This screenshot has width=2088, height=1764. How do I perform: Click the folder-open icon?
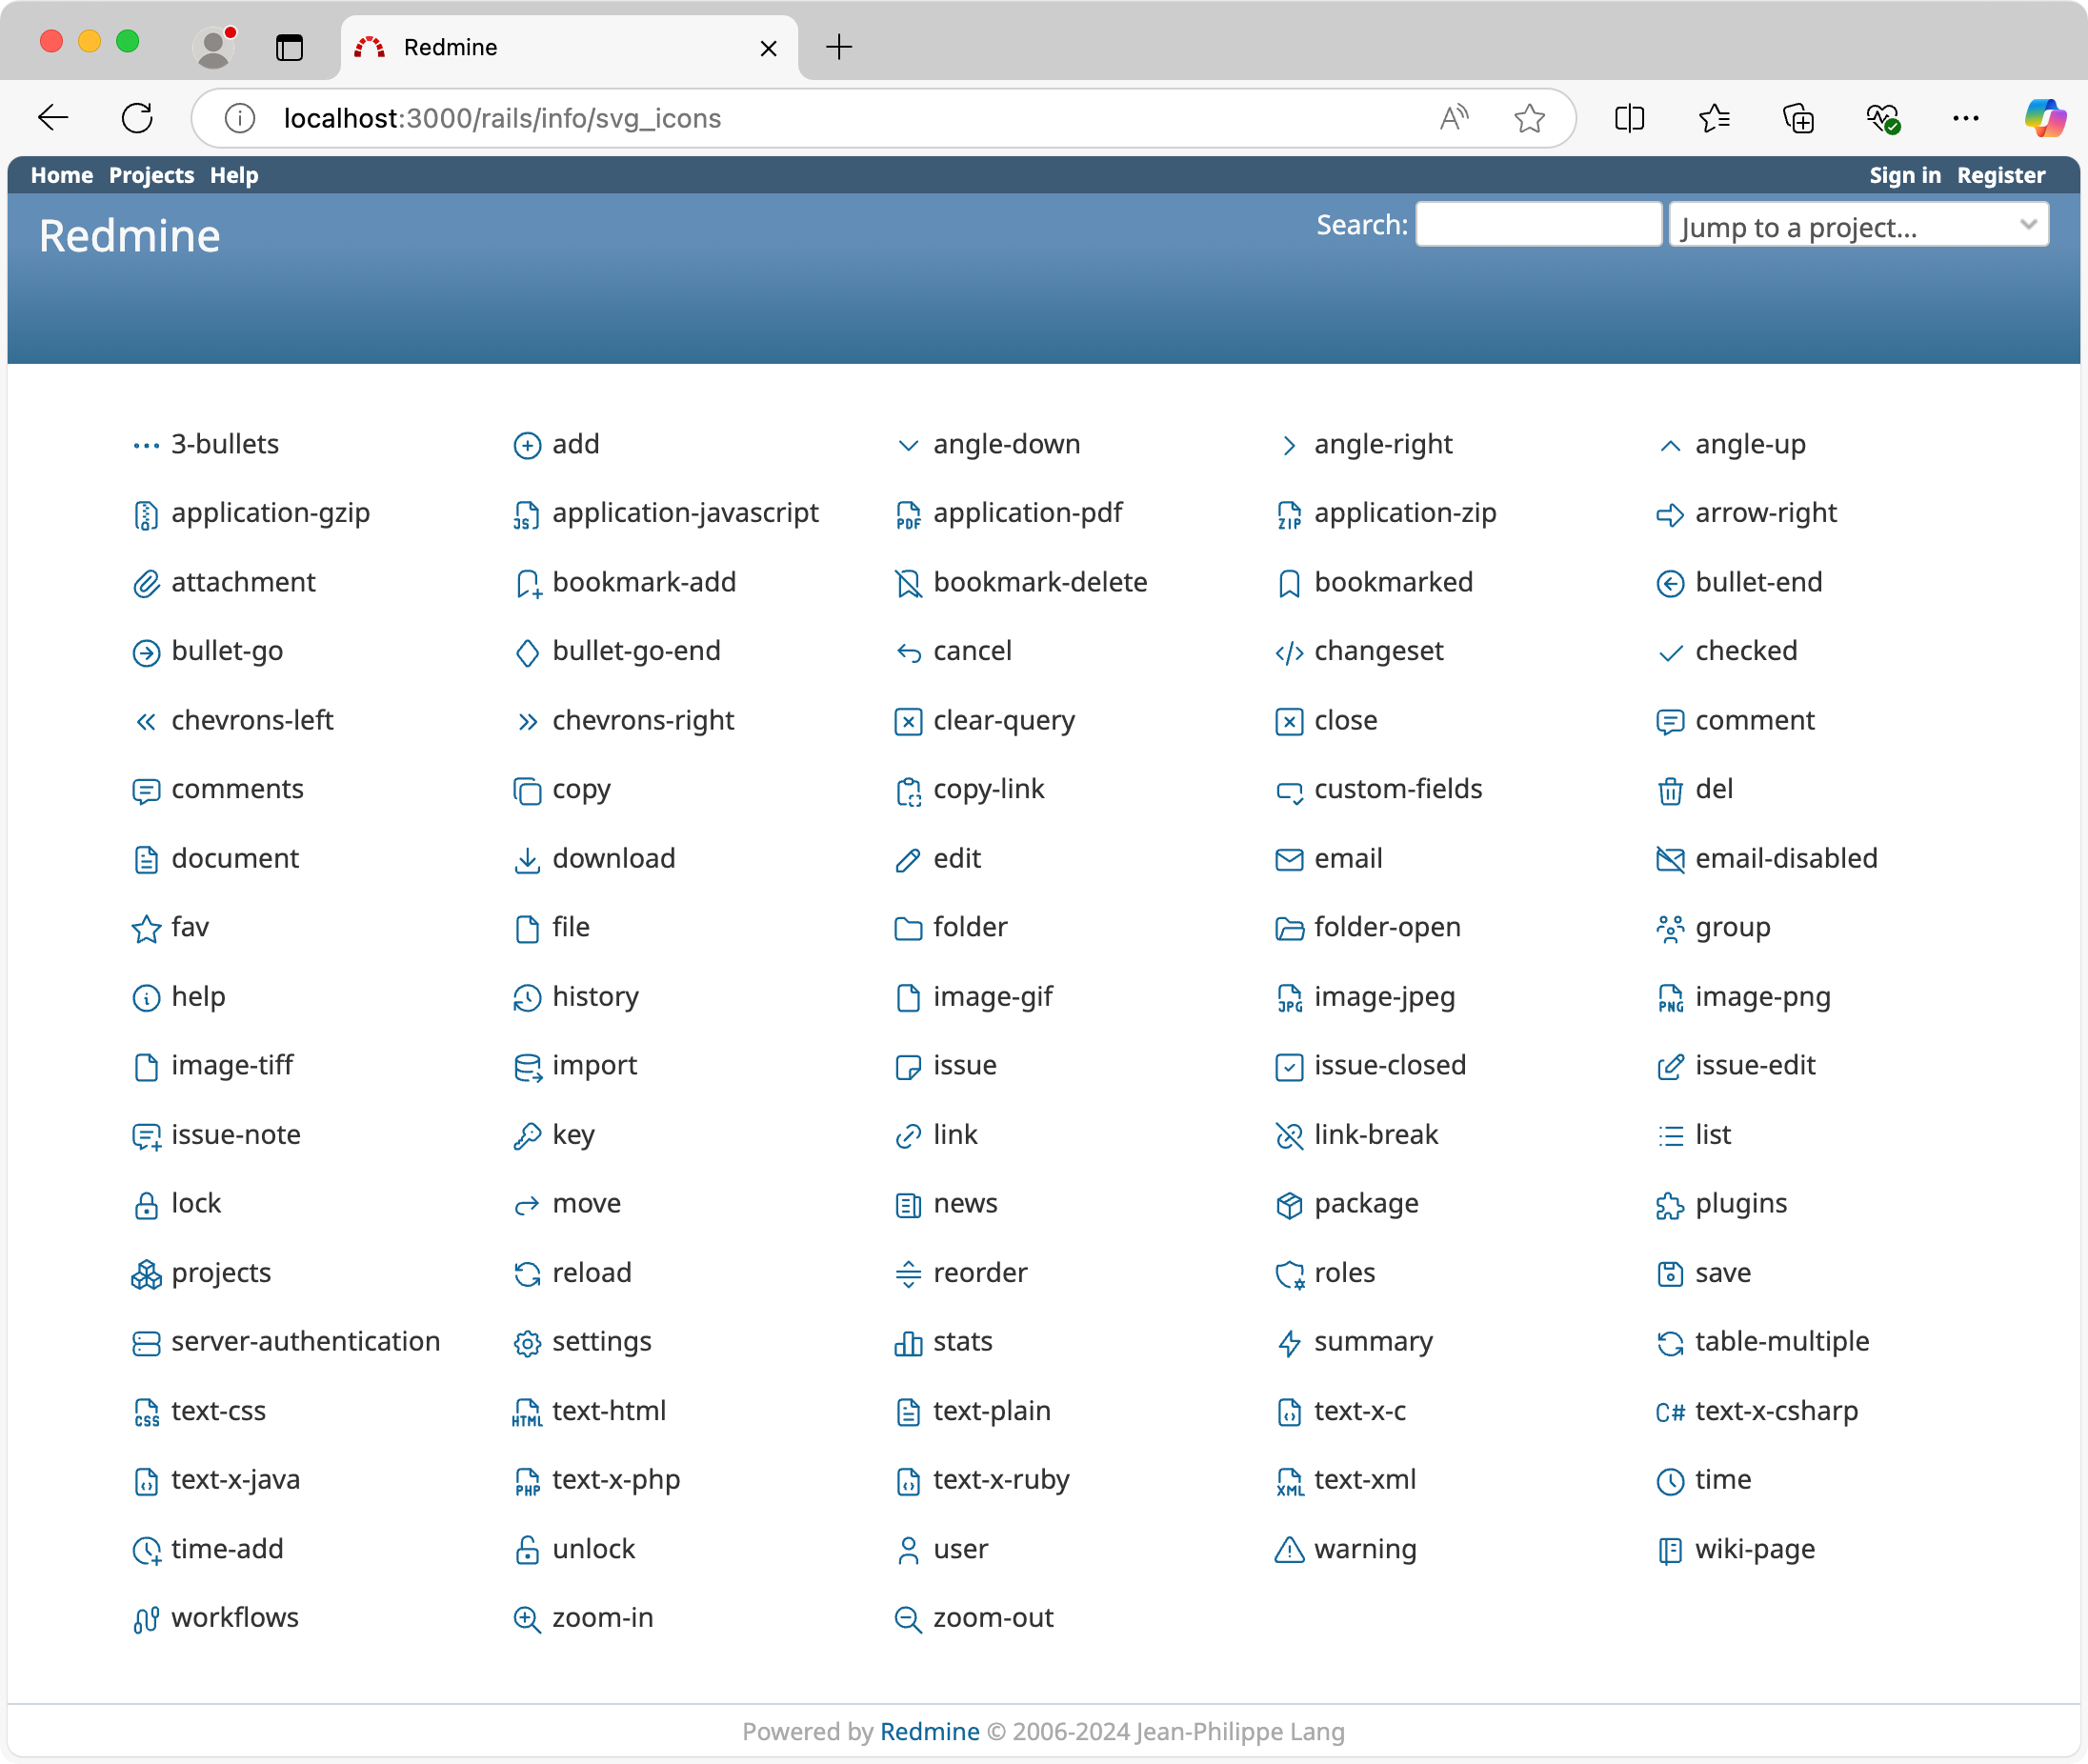coord(1289,929)
